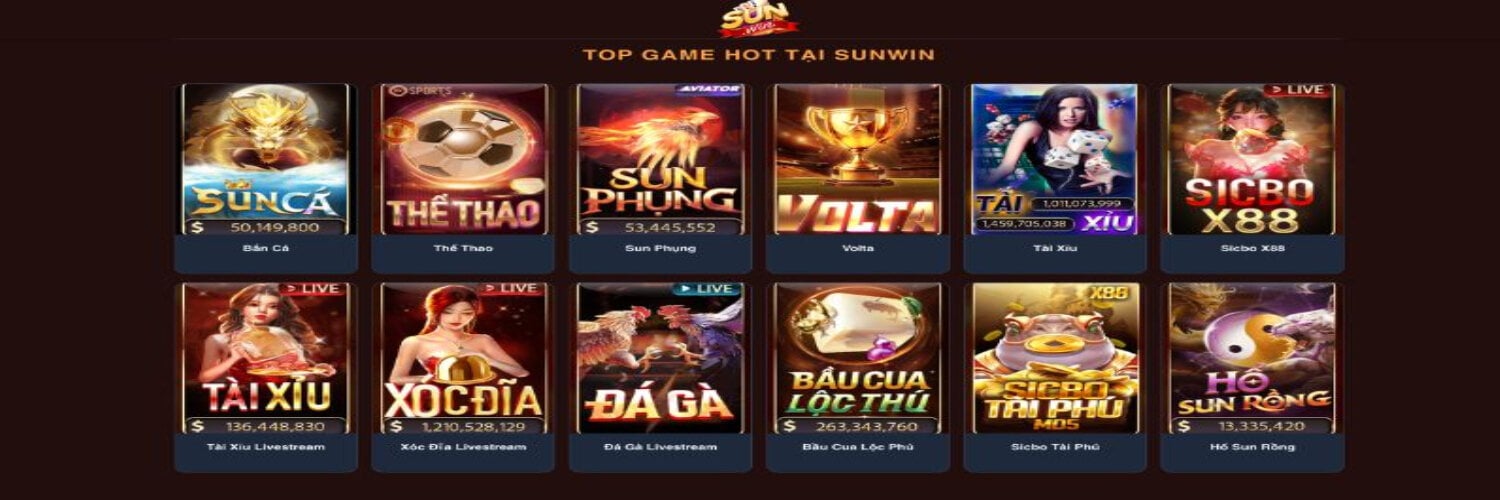This screenshot has width=1500, height=500.
Task: Select the Đá Gà rooster livestream game
Action: (660, 358)
